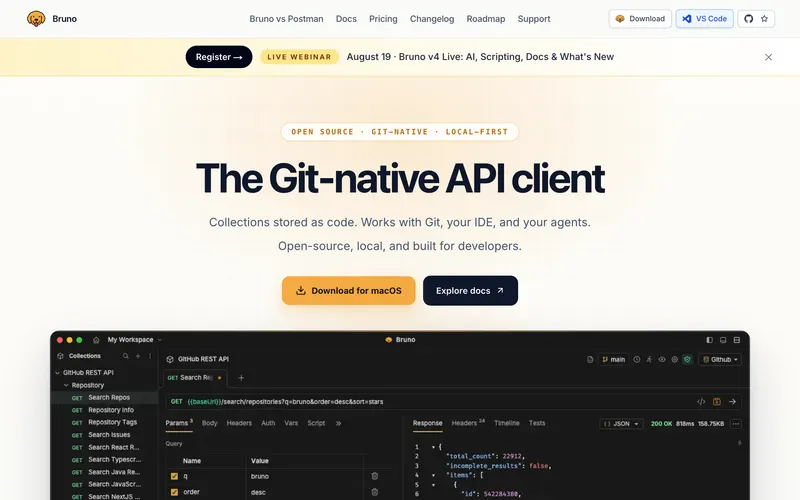The height and width of the screenshot is (500, 800).
Task: Click Explore docs button
Action: coord(470,291)
